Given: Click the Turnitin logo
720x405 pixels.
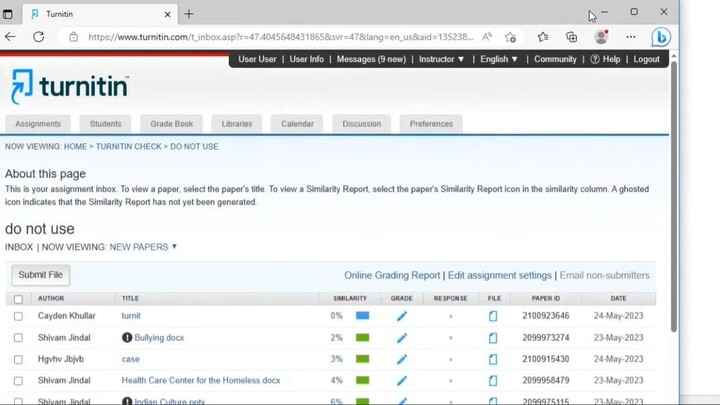Looking at the screenshot, I should click(70, 86).
